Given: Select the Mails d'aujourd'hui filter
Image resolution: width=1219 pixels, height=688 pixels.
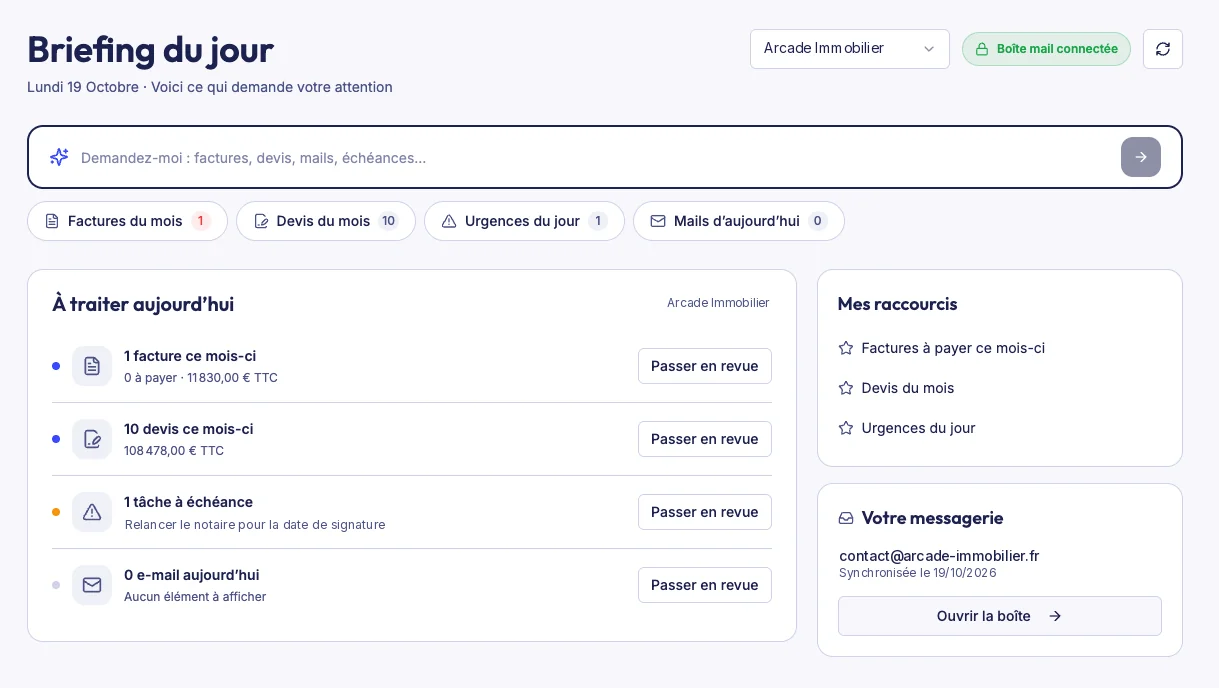Looking at the screenshot, I should click(x=739, y=221).
